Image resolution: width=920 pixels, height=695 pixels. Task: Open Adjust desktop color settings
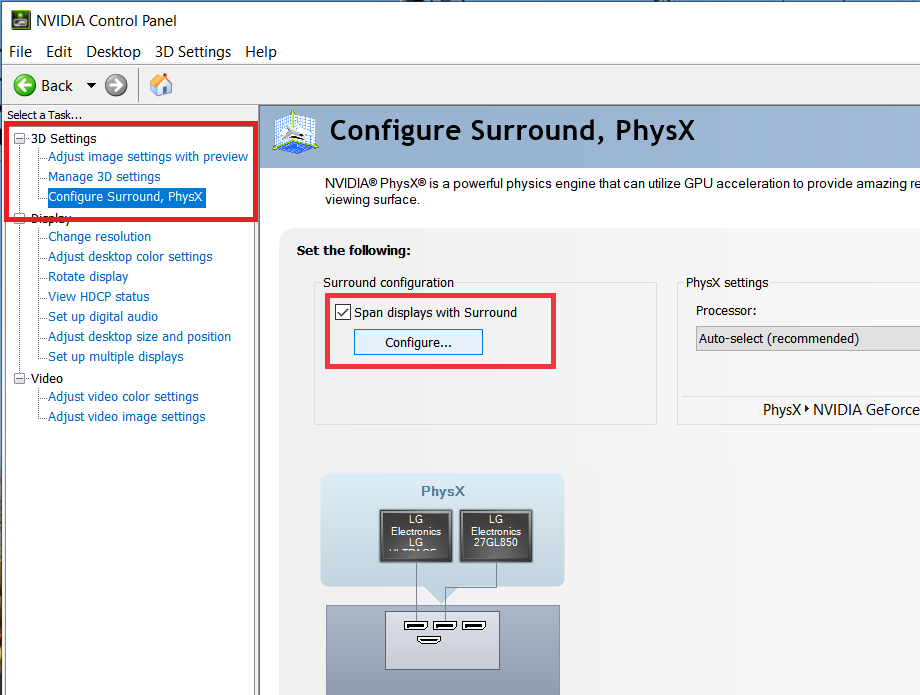pyautogui.click(x=130, y=256)
